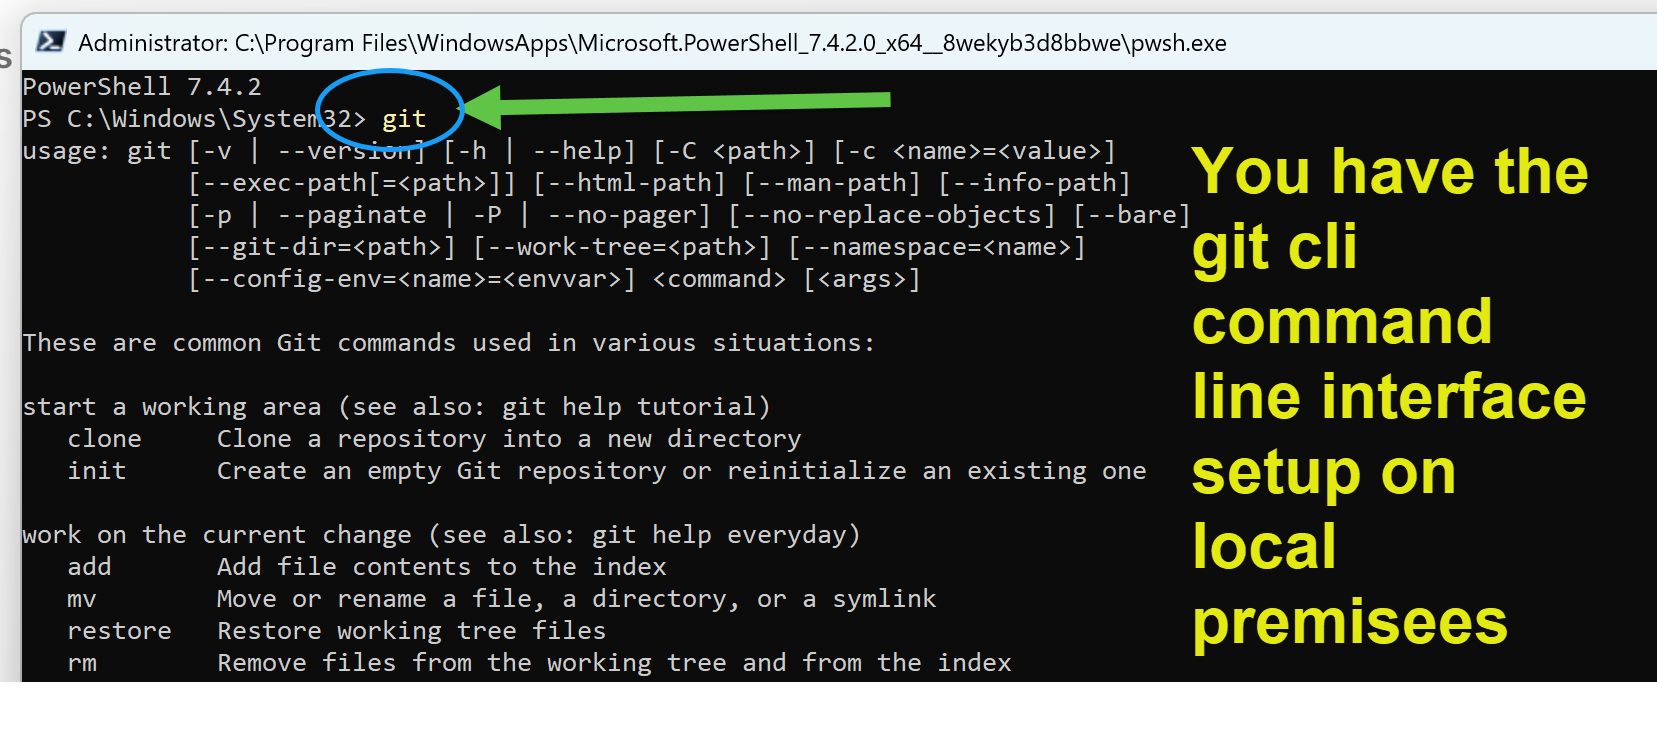The height and width of the screenshot is (736, 1657).
Task: Click the 'git help everyday' text
Action: (719, 535)
